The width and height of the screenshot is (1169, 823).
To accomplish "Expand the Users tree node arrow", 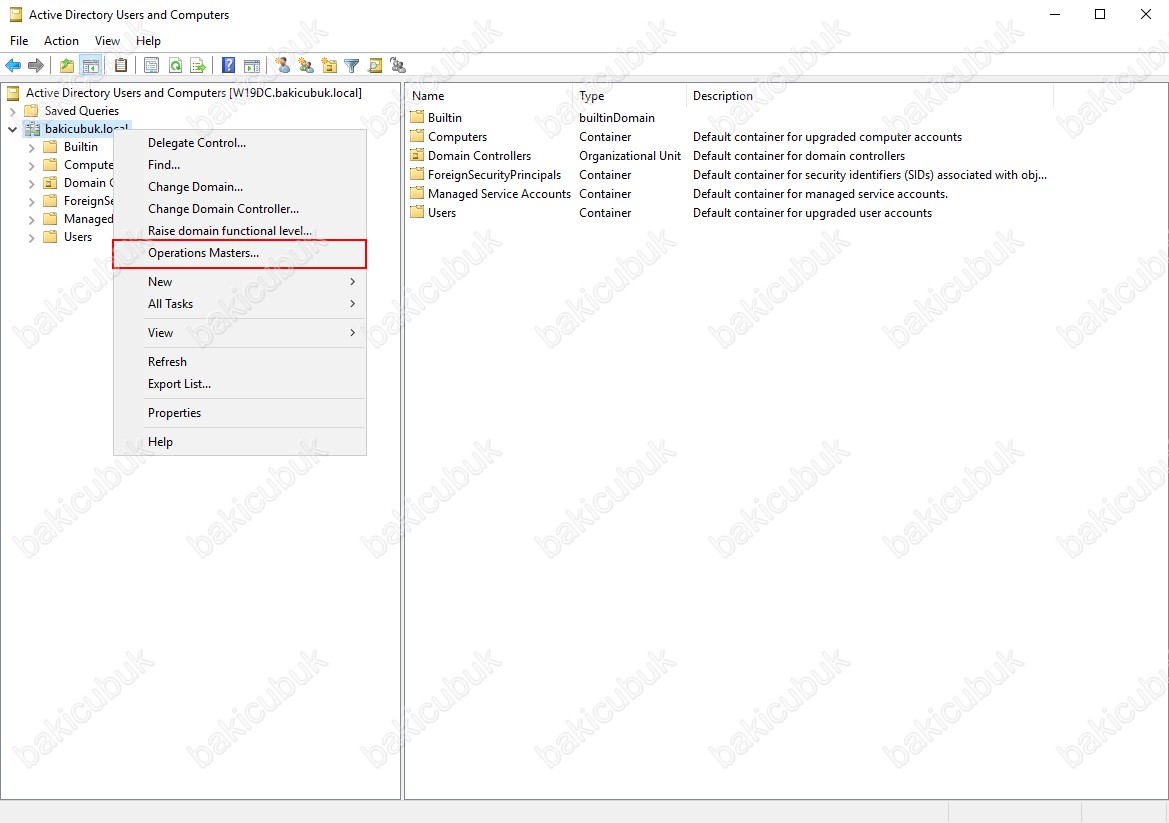I will click(x=31, y=238).
